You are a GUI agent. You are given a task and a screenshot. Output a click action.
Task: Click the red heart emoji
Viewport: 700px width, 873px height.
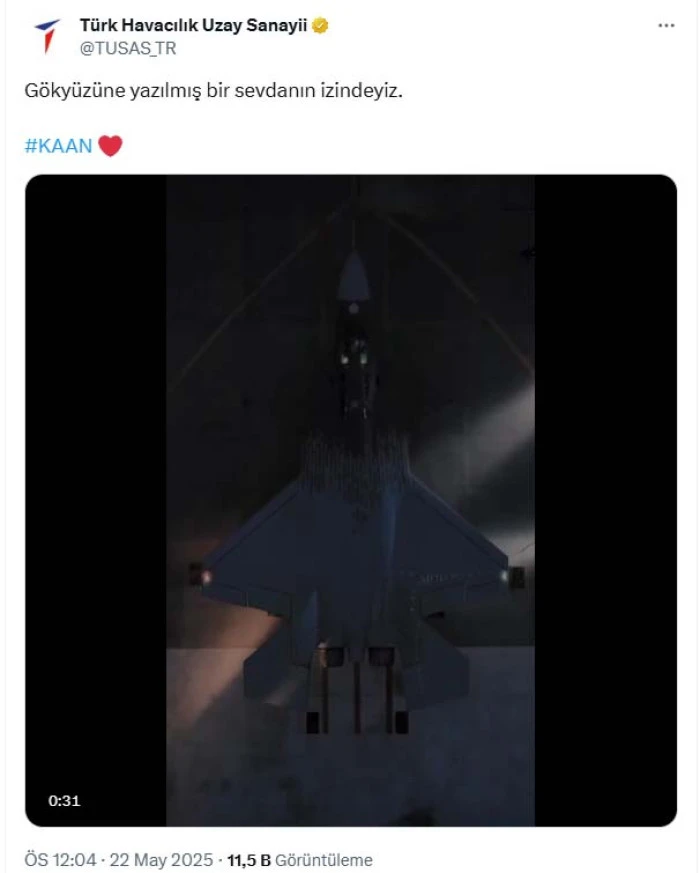coord(110,146)
